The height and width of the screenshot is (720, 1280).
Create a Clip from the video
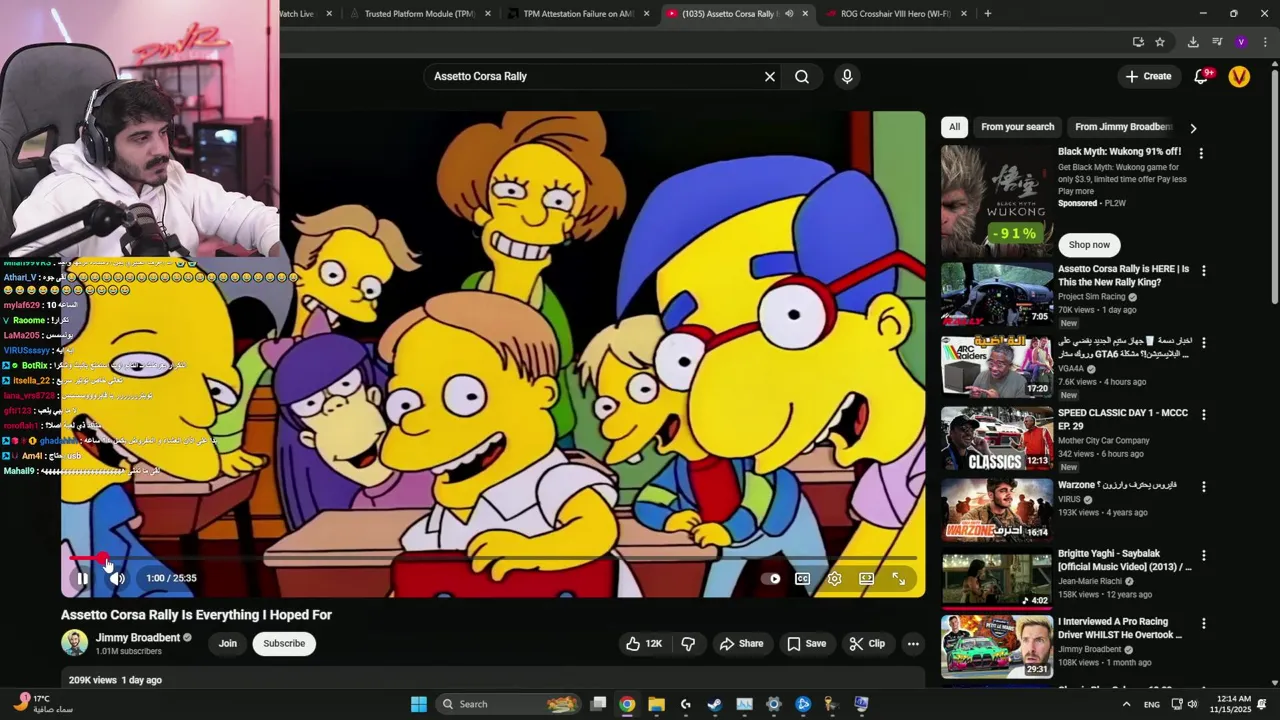pyautogui.click(x=867, y=644)
